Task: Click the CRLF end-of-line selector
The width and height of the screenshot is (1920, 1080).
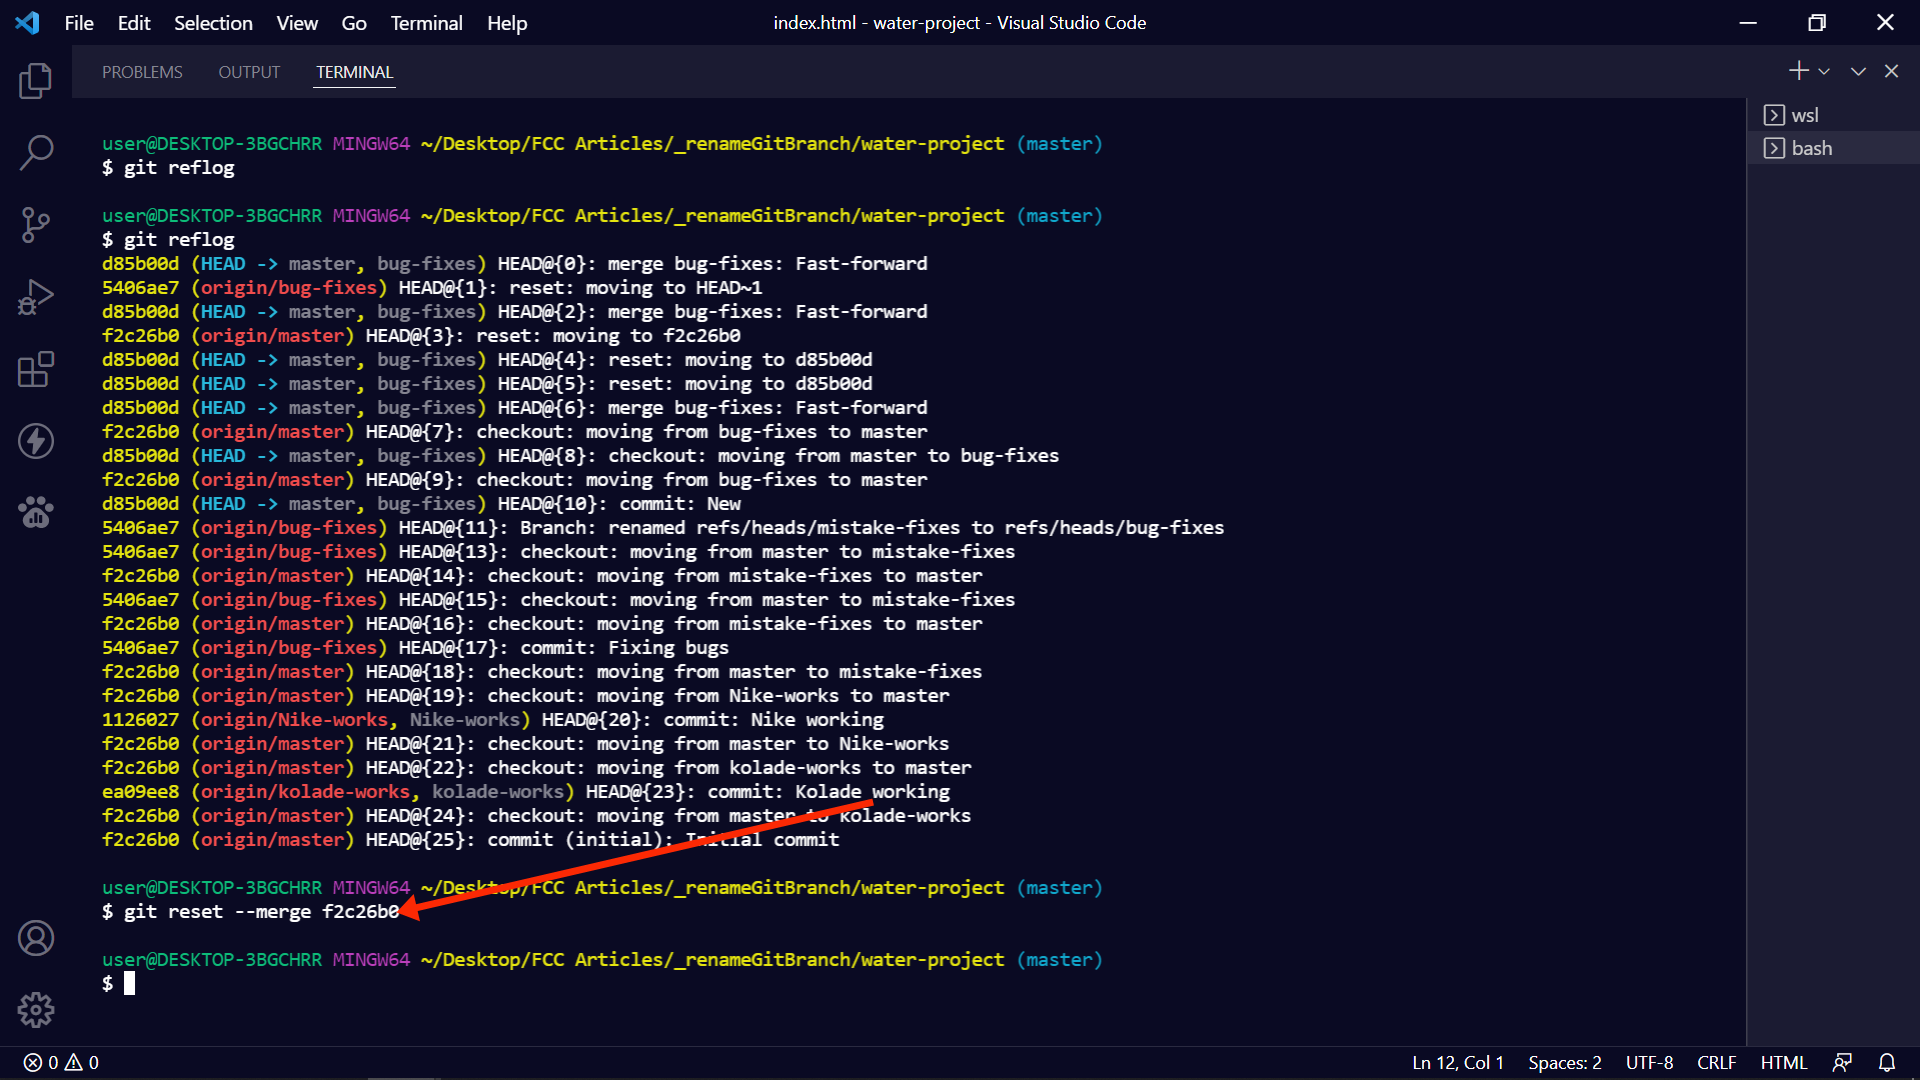Action: click(1716, 1063)
